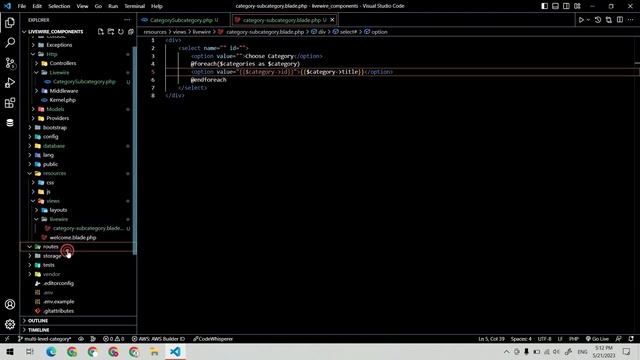Viewport: 640px width, 360px height.
Task: Open the Go menu
Action: [x=98, y=6]
